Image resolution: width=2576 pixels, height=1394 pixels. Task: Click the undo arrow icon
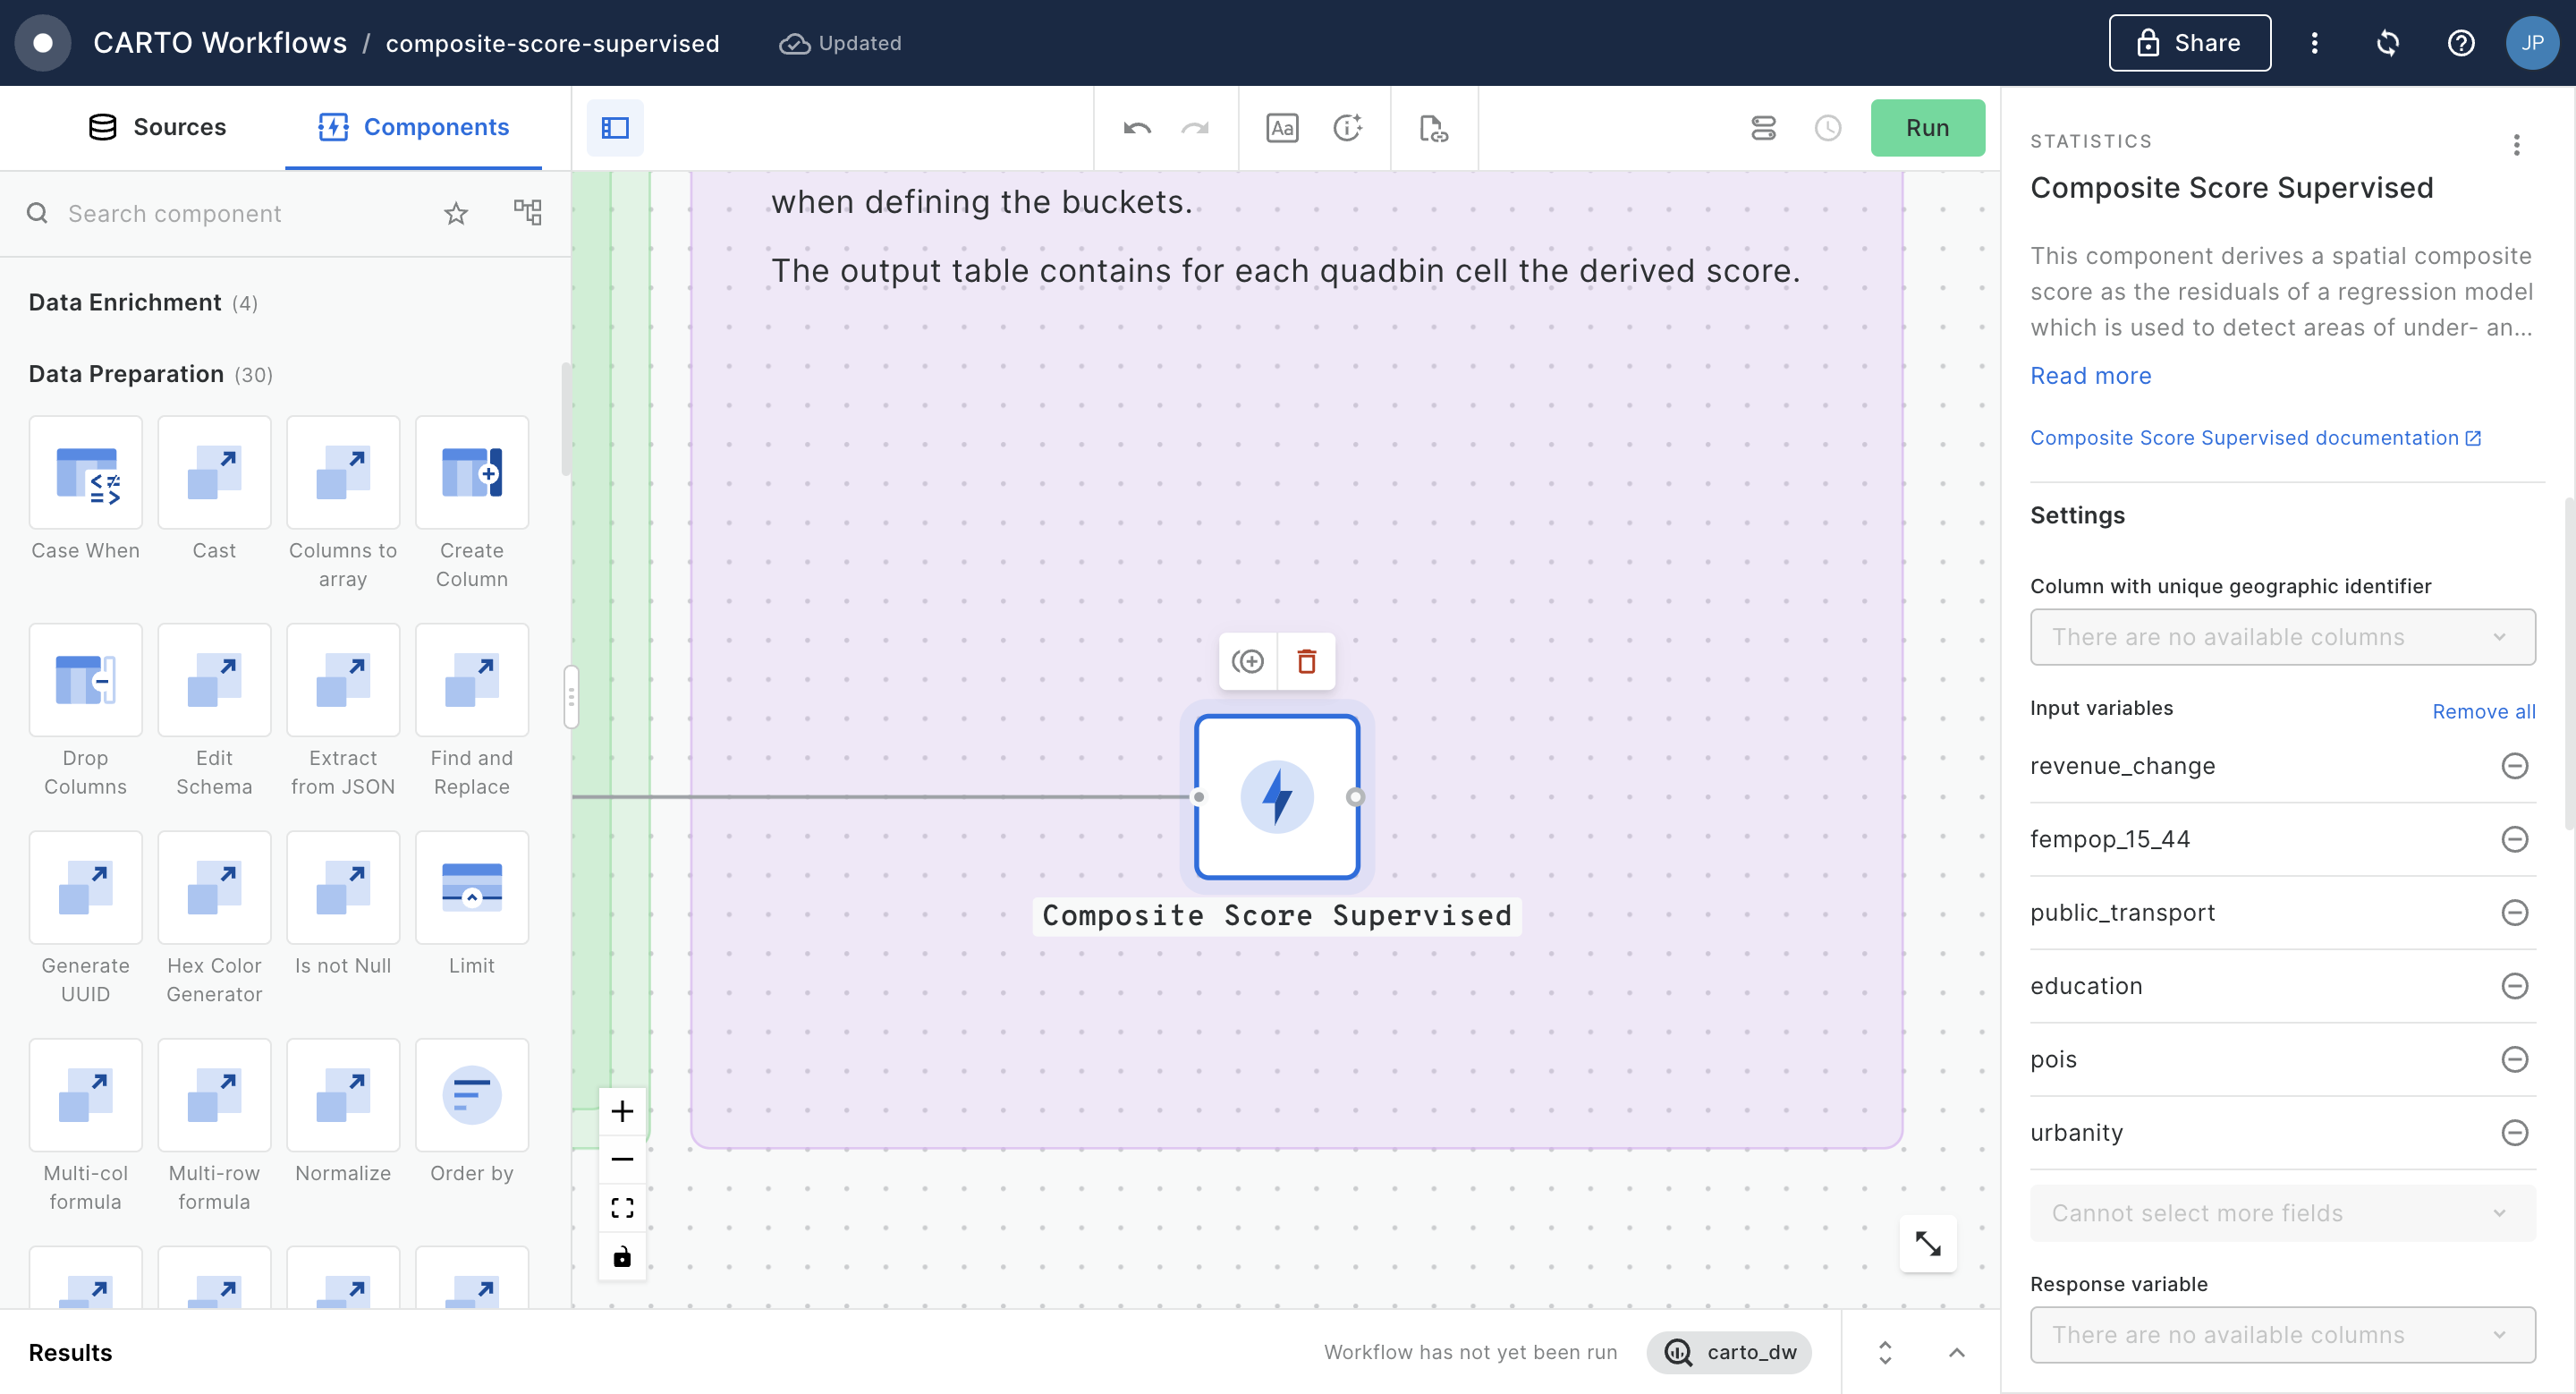click(x=1137, y=128)
